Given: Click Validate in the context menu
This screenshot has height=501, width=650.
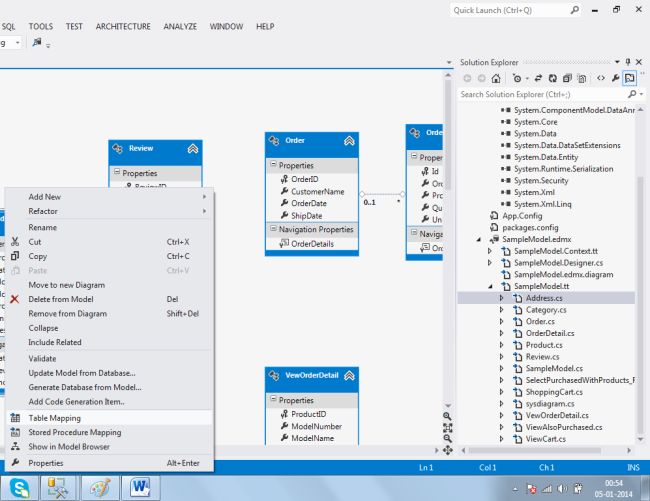Looking at the screenshot, I should (109, 359).
